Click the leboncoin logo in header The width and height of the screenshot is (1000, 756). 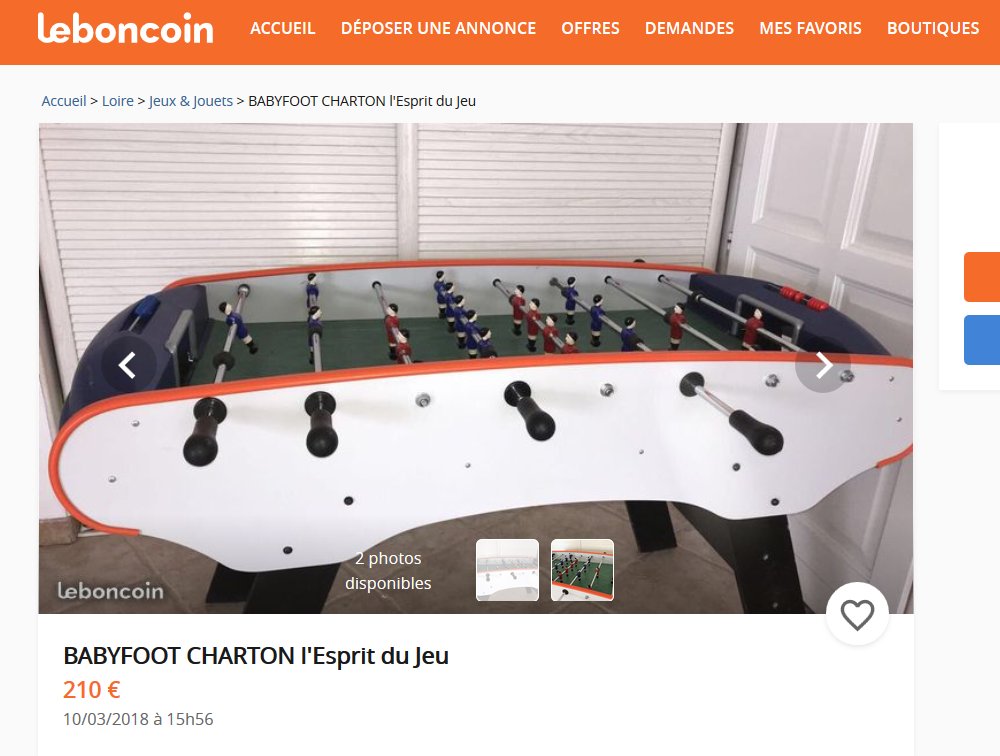point(126,29)
